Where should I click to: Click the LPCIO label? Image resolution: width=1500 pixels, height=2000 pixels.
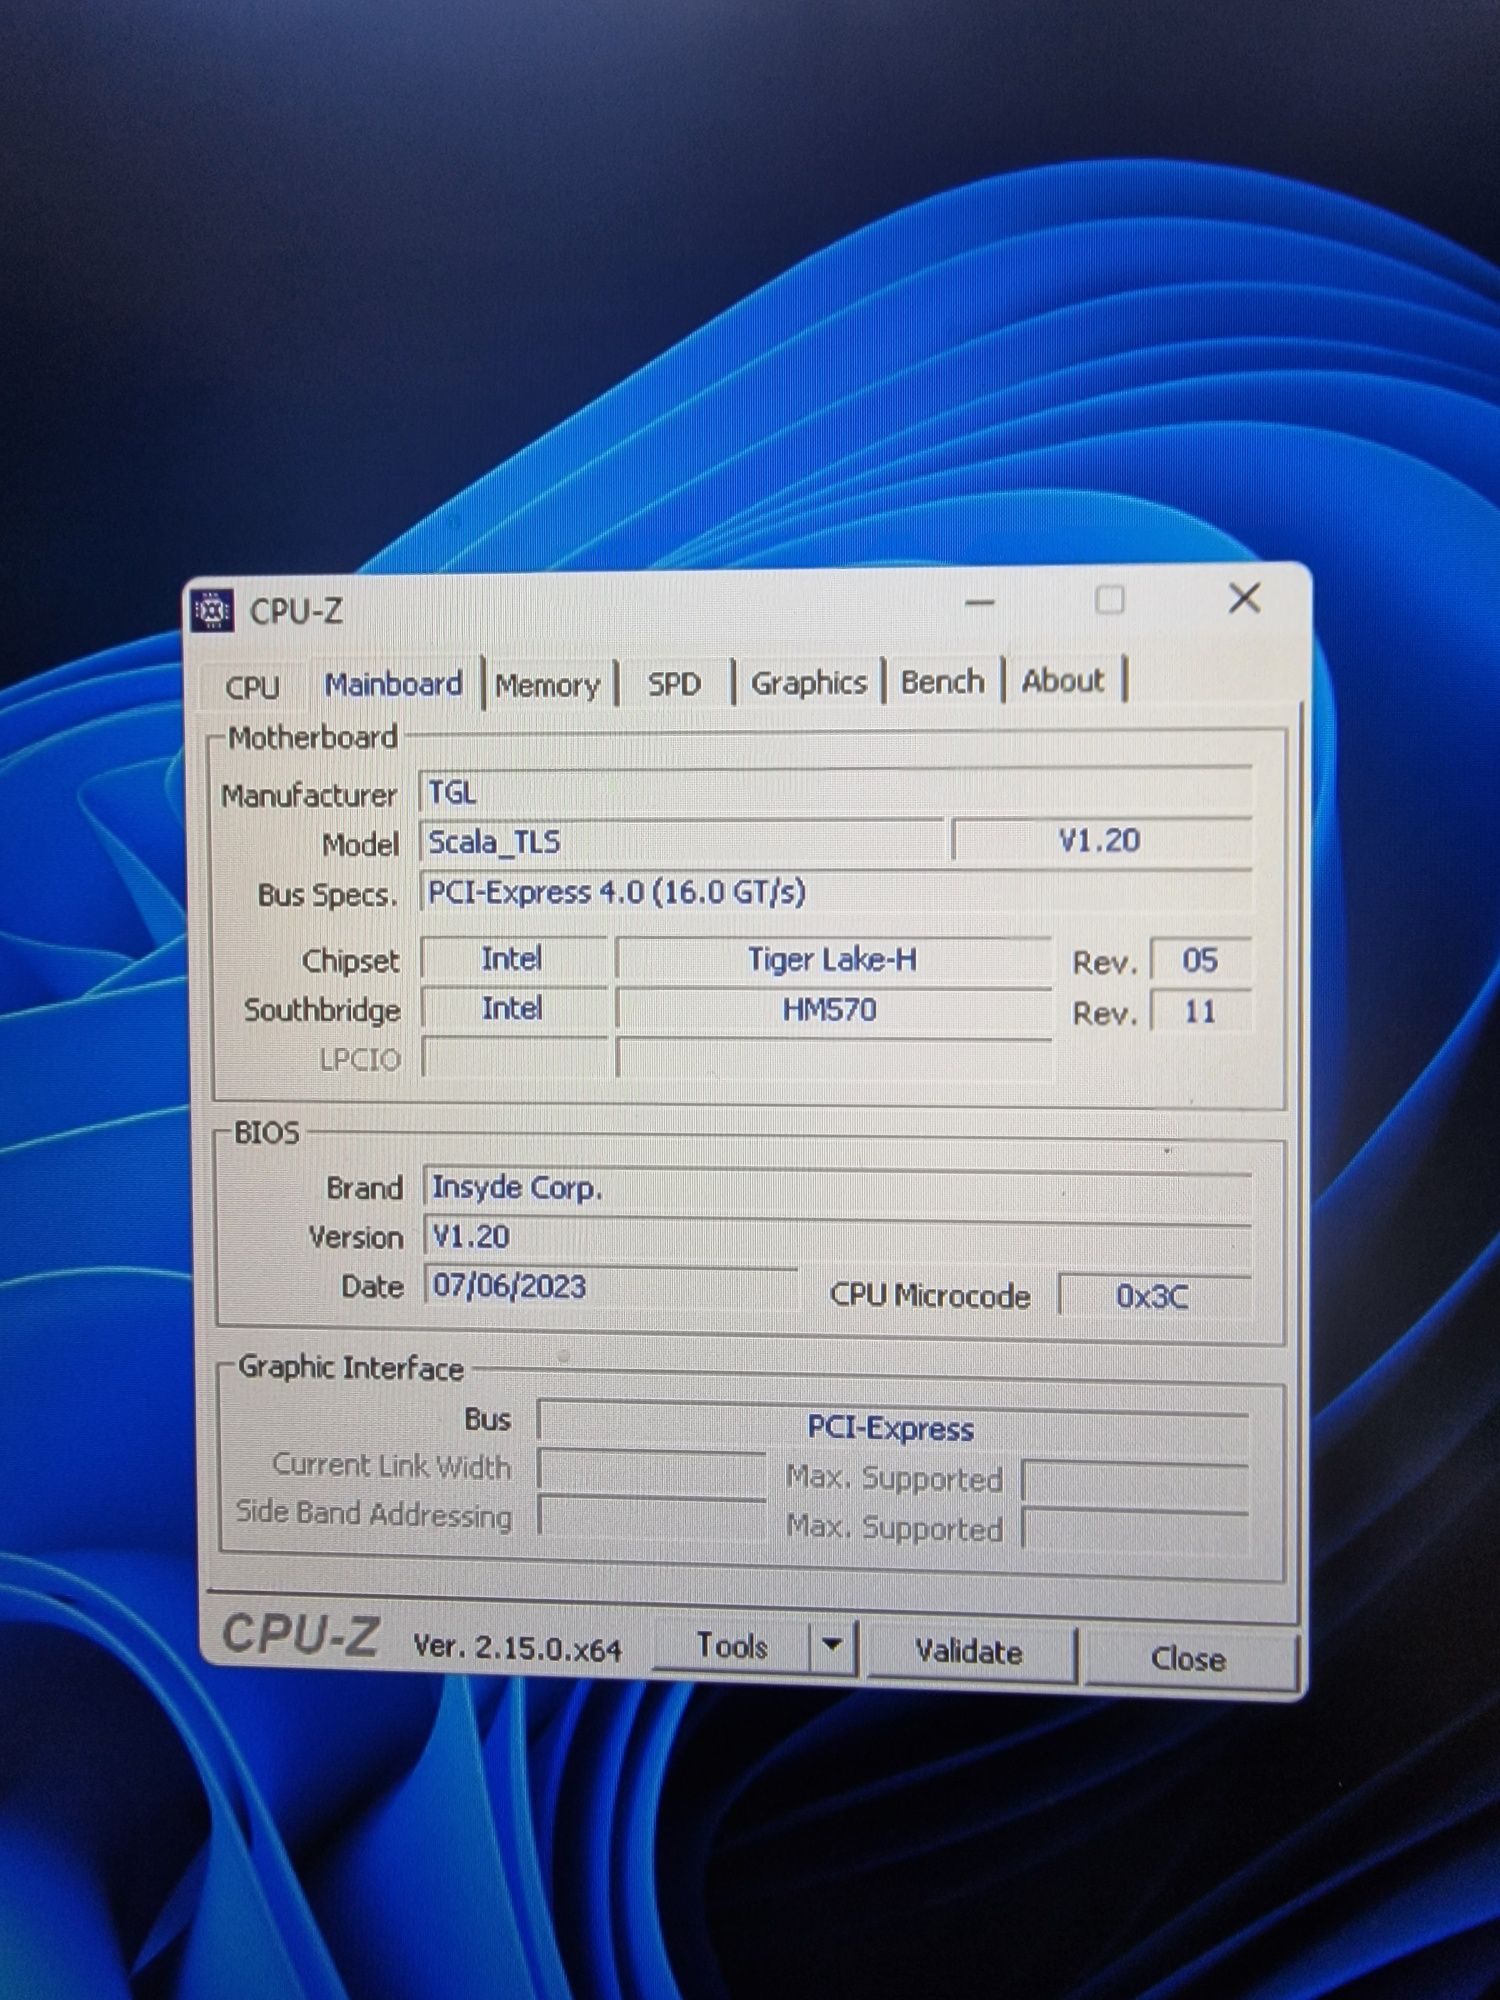[x=360, y=1059]
